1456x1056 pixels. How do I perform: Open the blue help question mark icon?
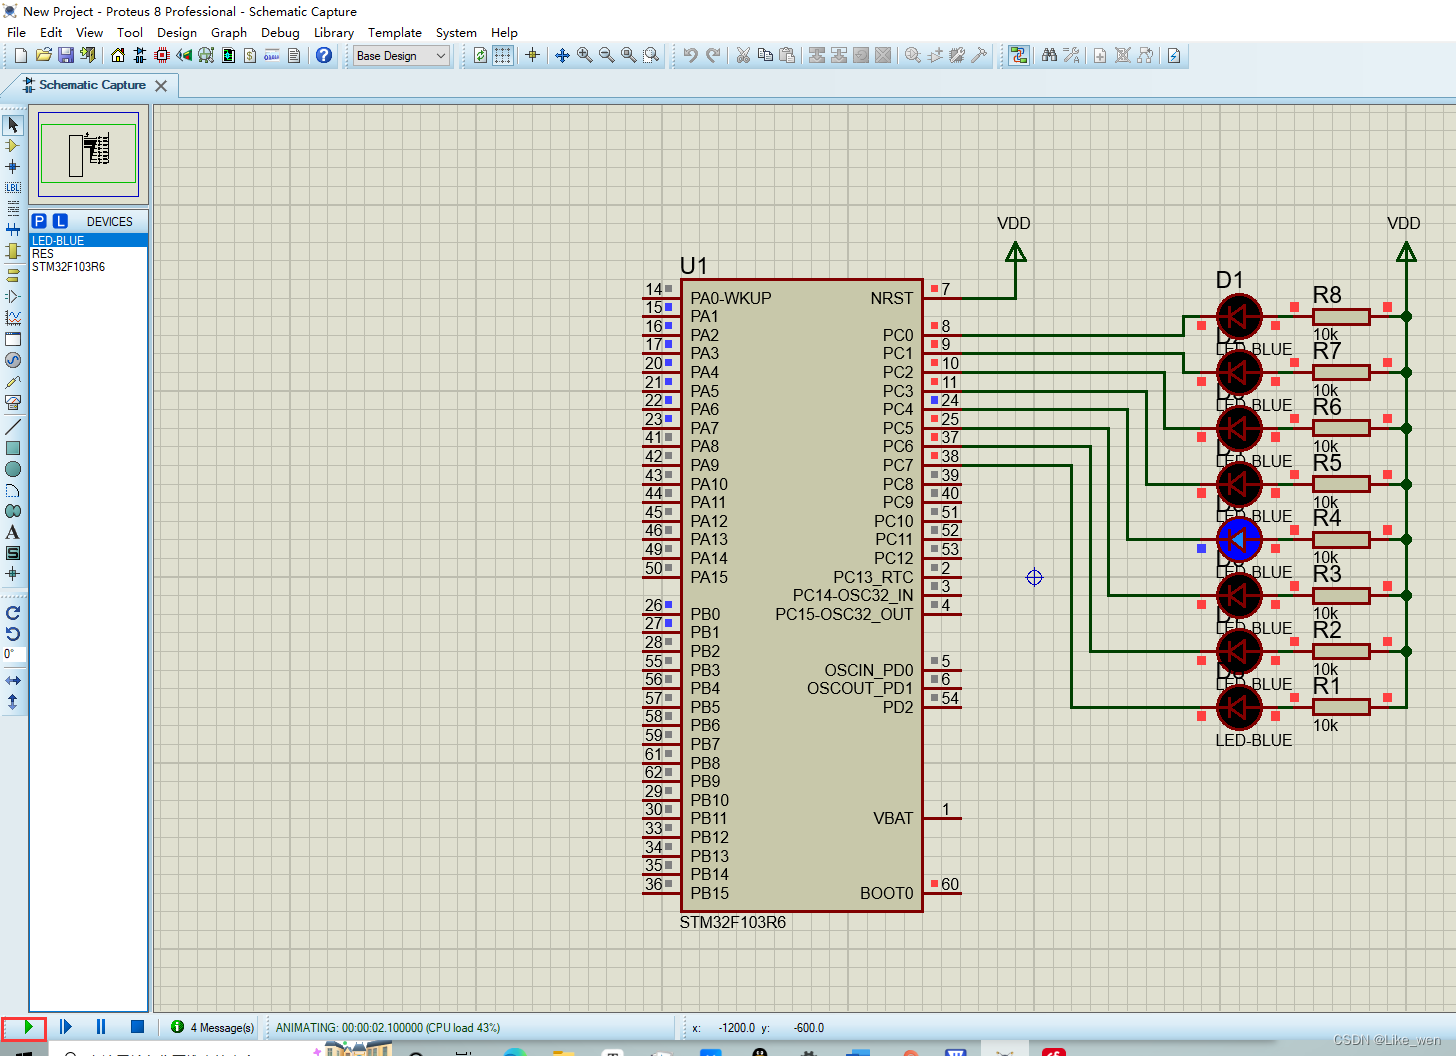[324, 56]
